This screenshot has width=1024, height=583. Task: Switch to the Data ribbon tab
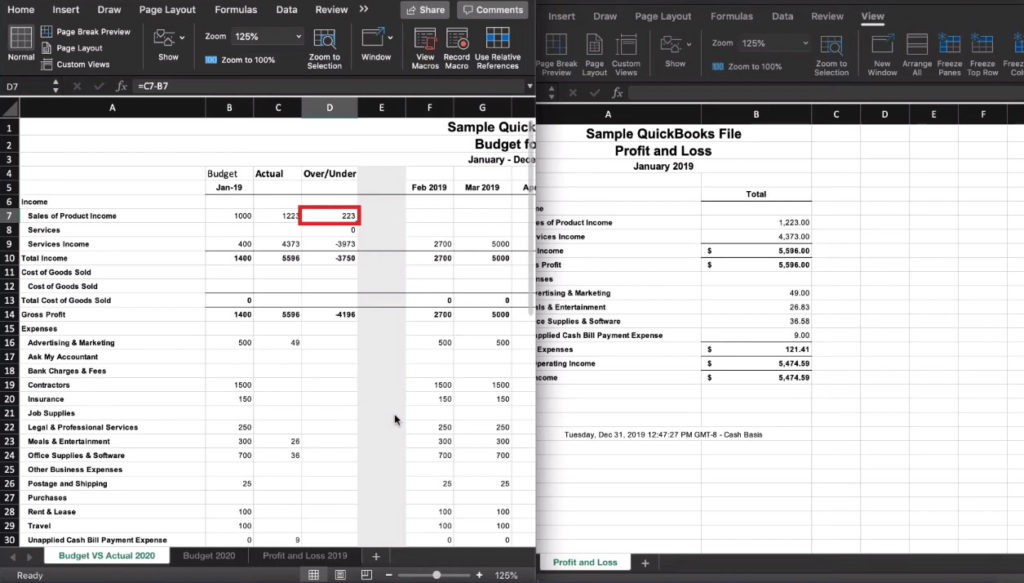[287, 9]
